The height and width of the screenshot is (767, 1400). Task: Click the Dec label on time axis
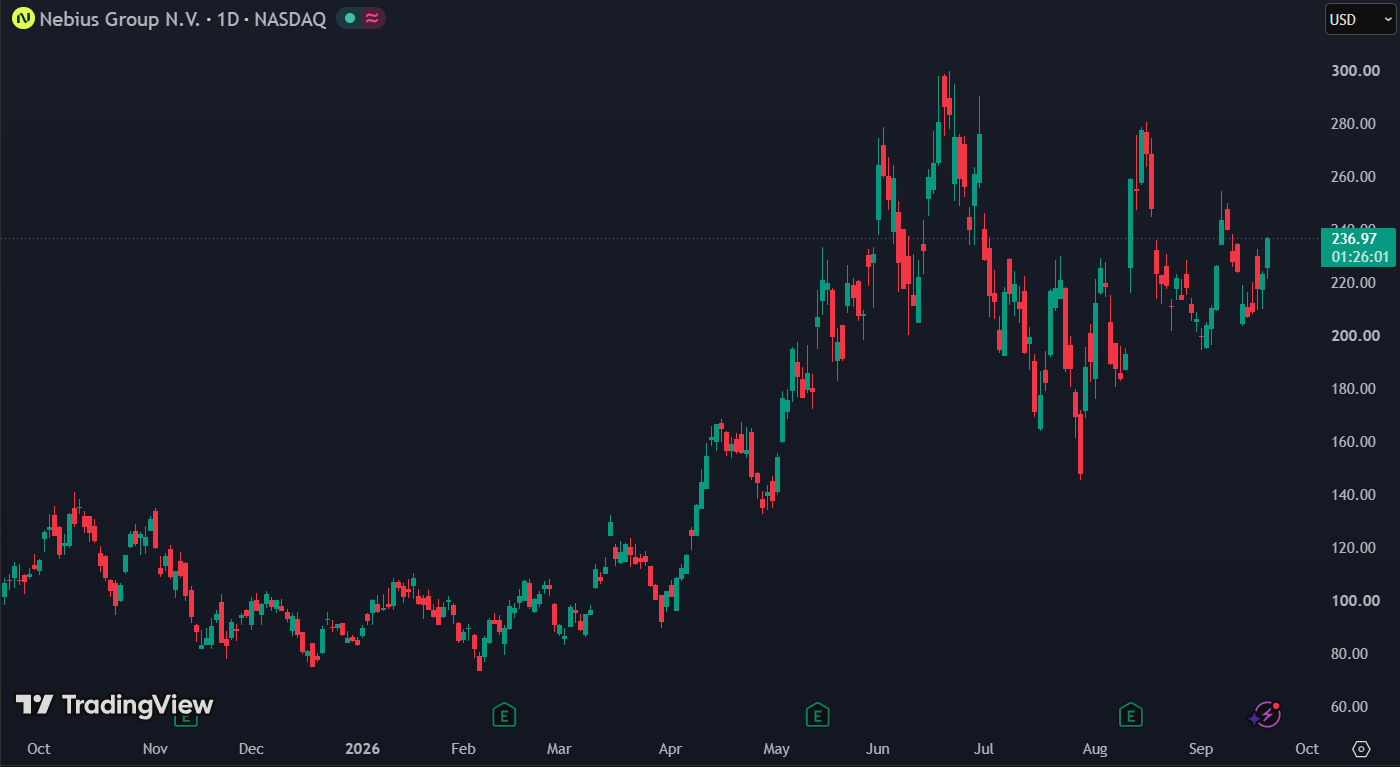pyautogui.click(x=251, y=749)
